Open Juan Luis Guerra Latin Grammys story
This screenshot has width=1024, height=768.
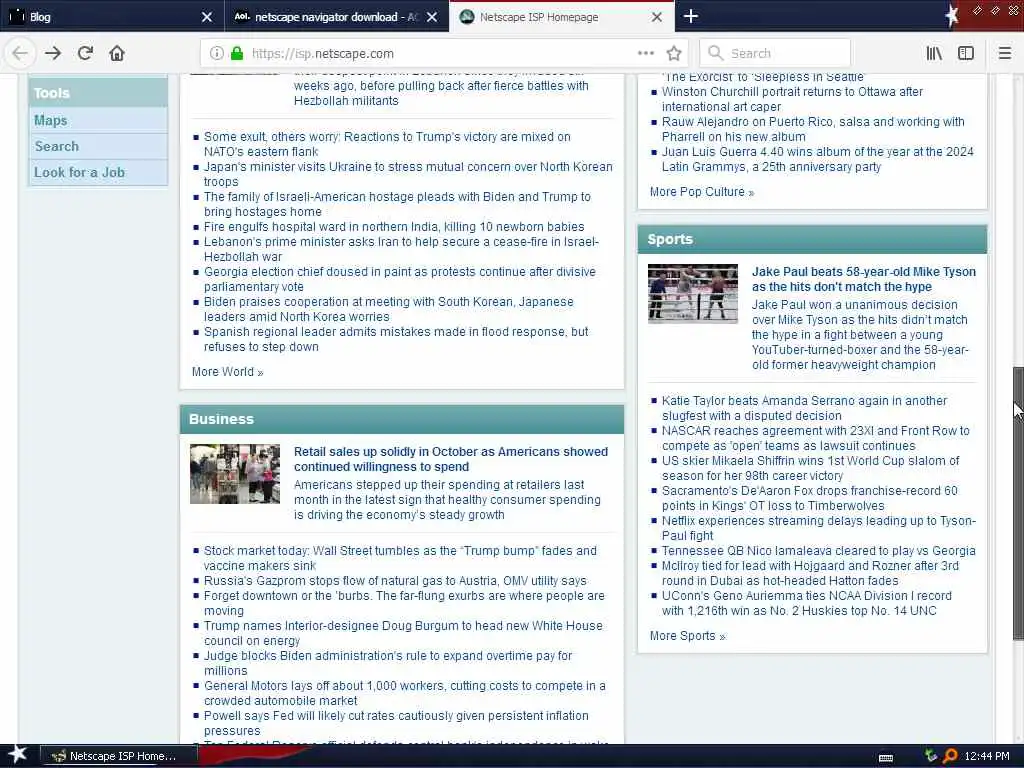(818, 159)
